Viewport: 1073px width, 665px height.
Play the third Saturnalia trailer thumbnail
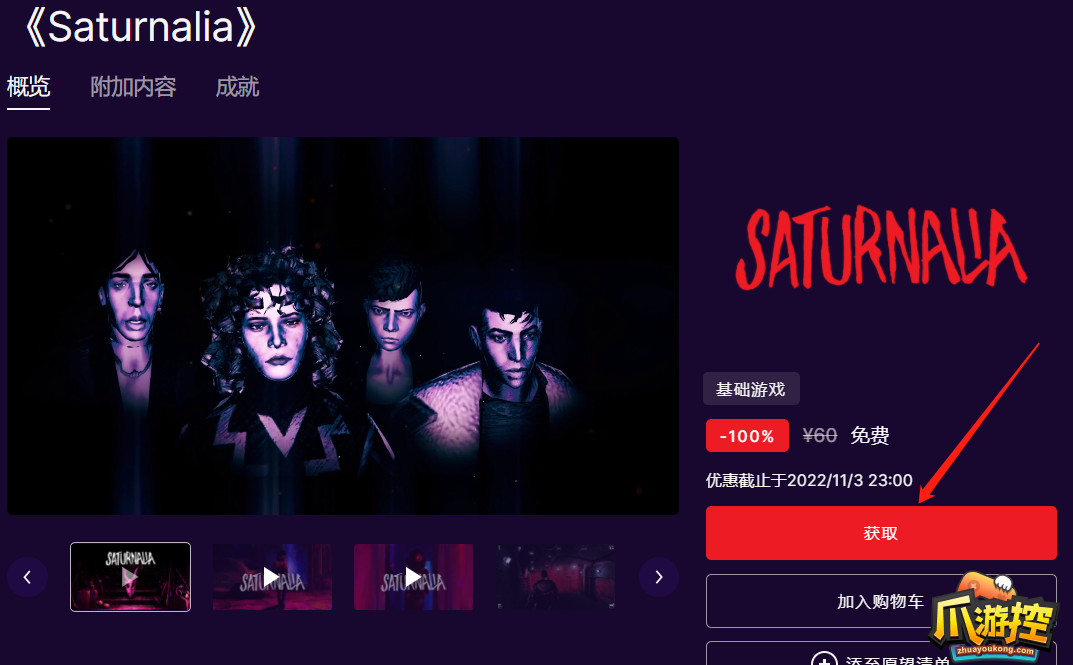[x=413, y=577]
